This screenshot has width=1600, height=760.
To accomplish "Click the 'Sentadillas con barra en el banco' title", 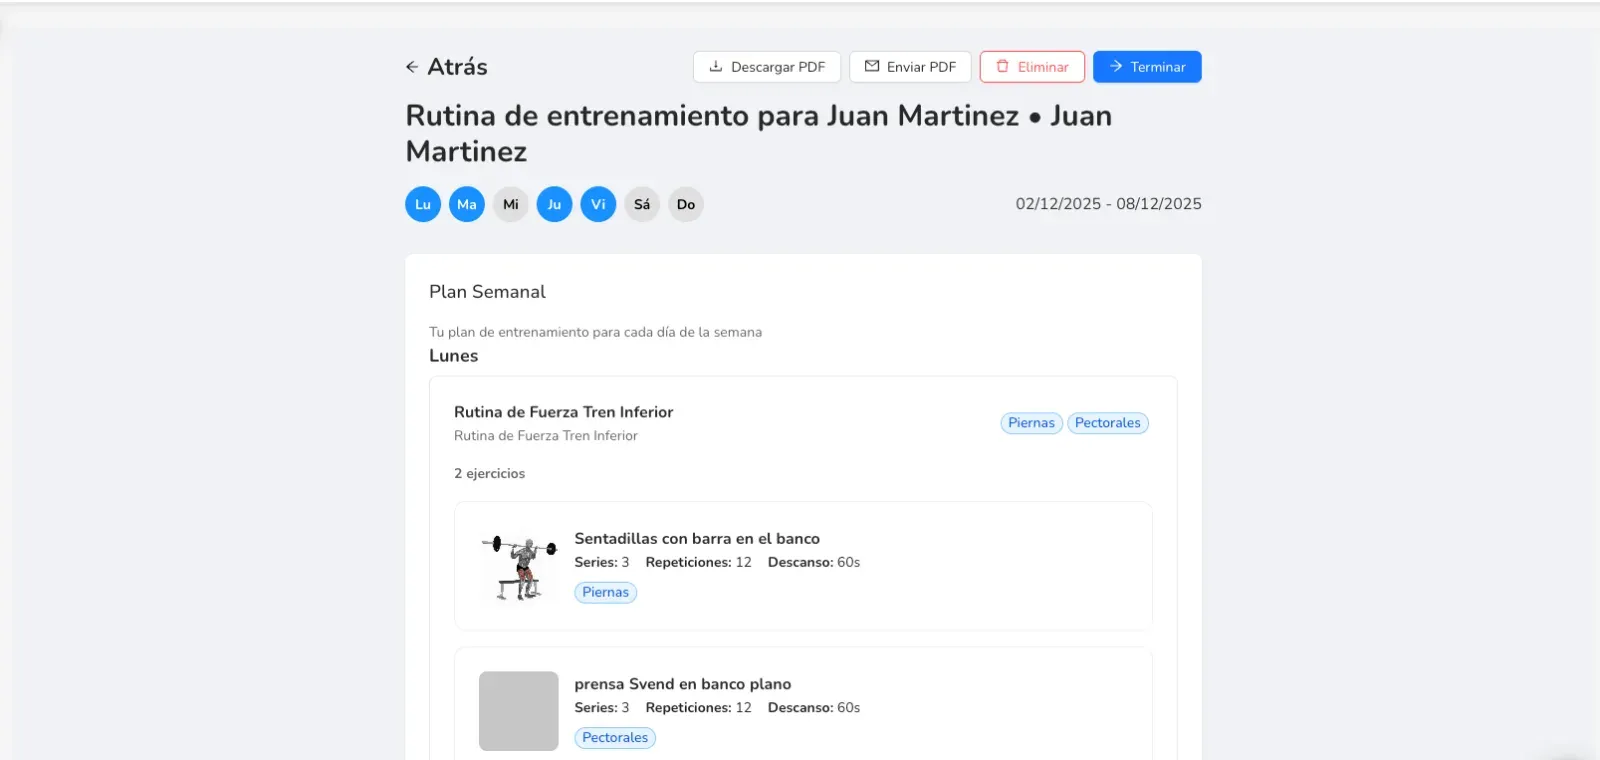I will pos(697,538).
